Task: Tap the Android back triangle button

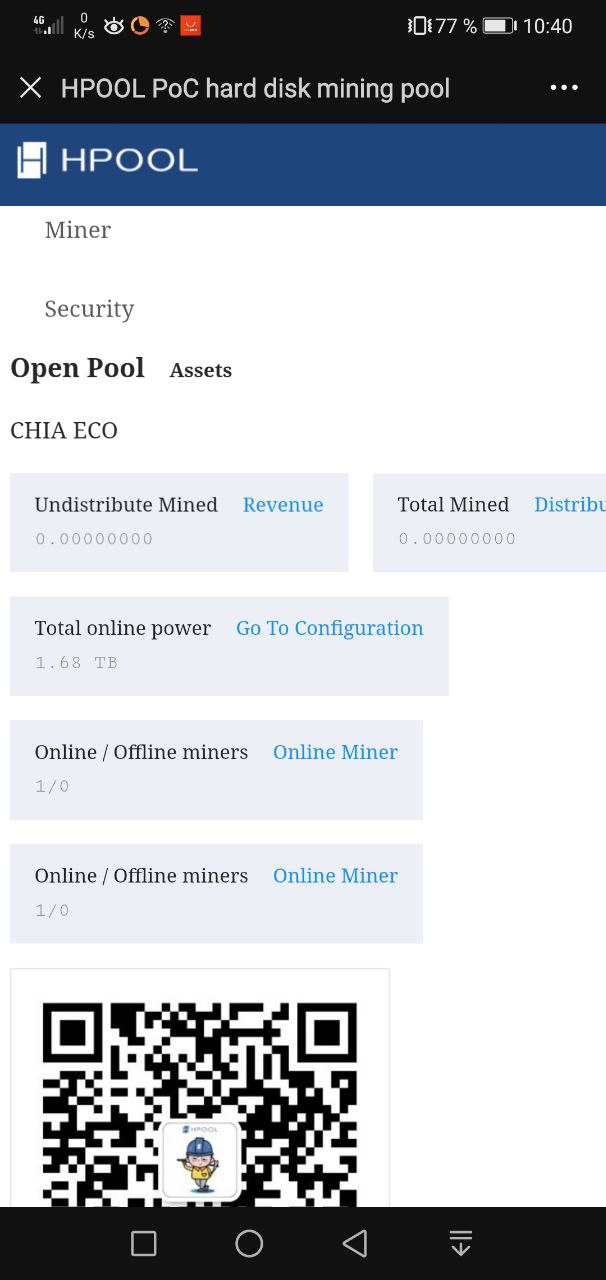Action: (x=354, y=1243)
